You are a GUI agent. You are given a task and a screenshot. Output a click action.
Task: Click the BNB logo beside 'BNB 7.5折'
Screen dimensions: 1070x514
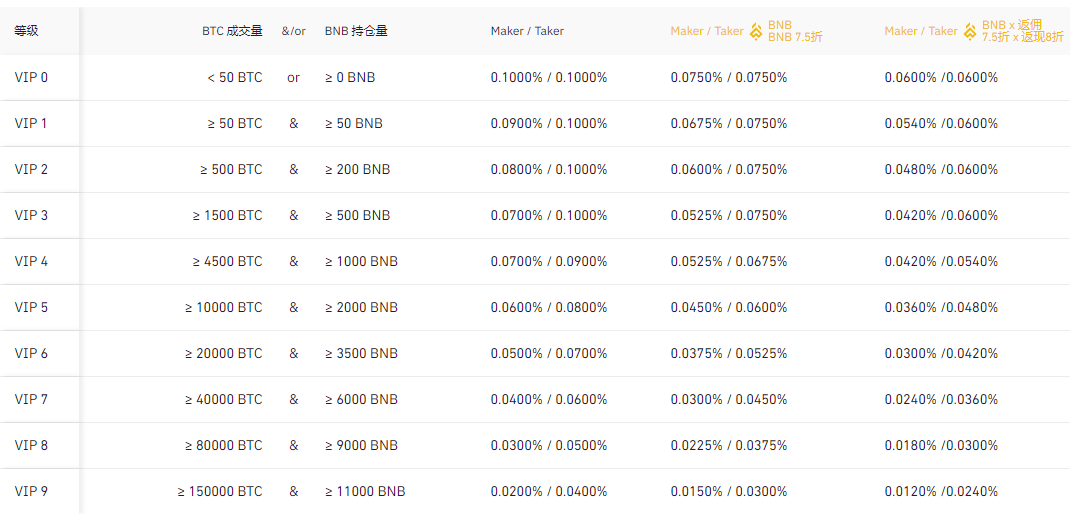[756, 31]
